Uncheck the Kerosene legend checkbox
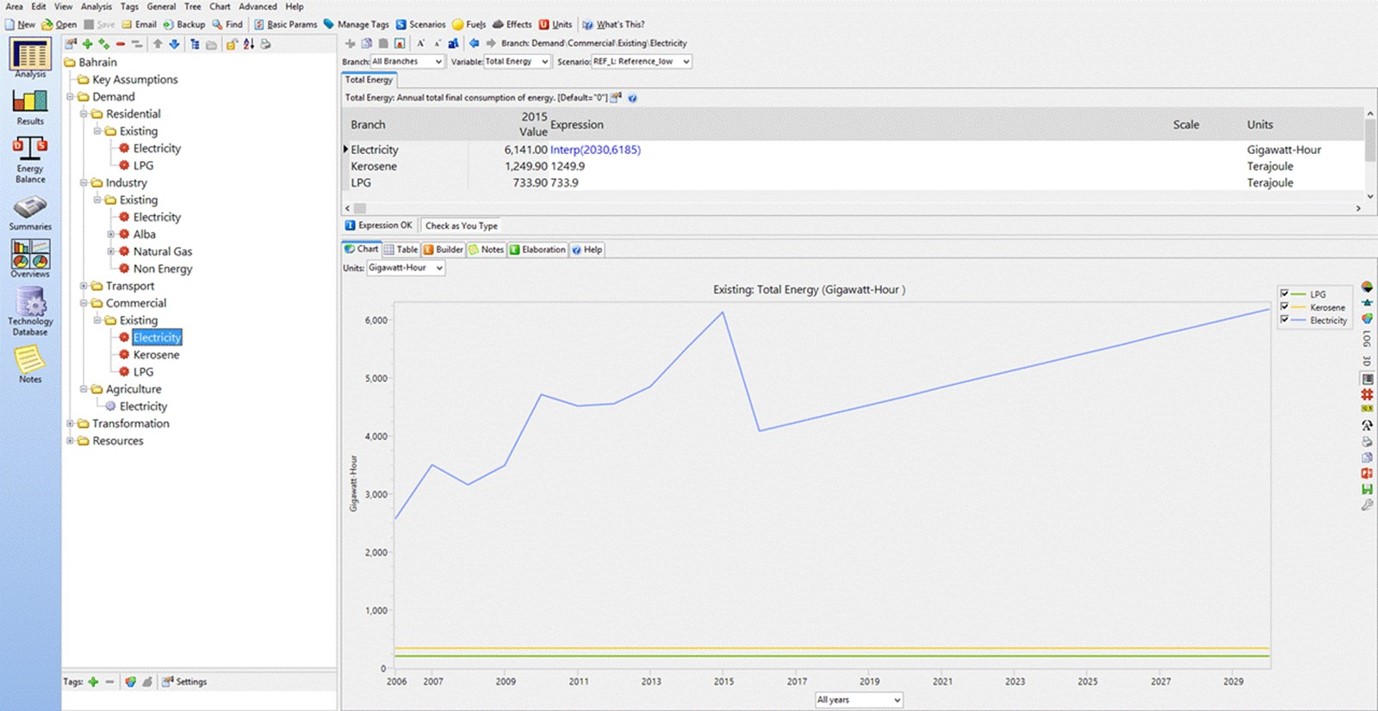The width and height of the screenshot is (1378, 711). point(1285,307)
